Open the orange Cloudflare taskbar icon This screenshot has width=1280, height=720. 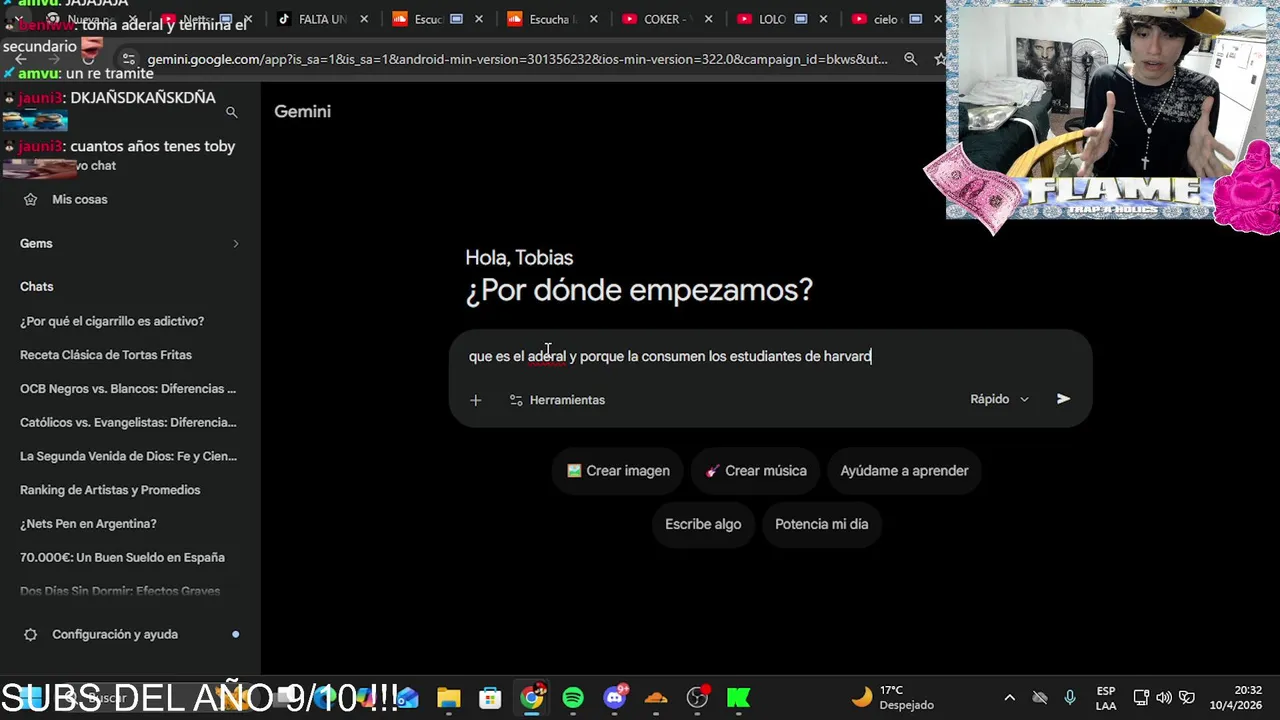point(656,698)
